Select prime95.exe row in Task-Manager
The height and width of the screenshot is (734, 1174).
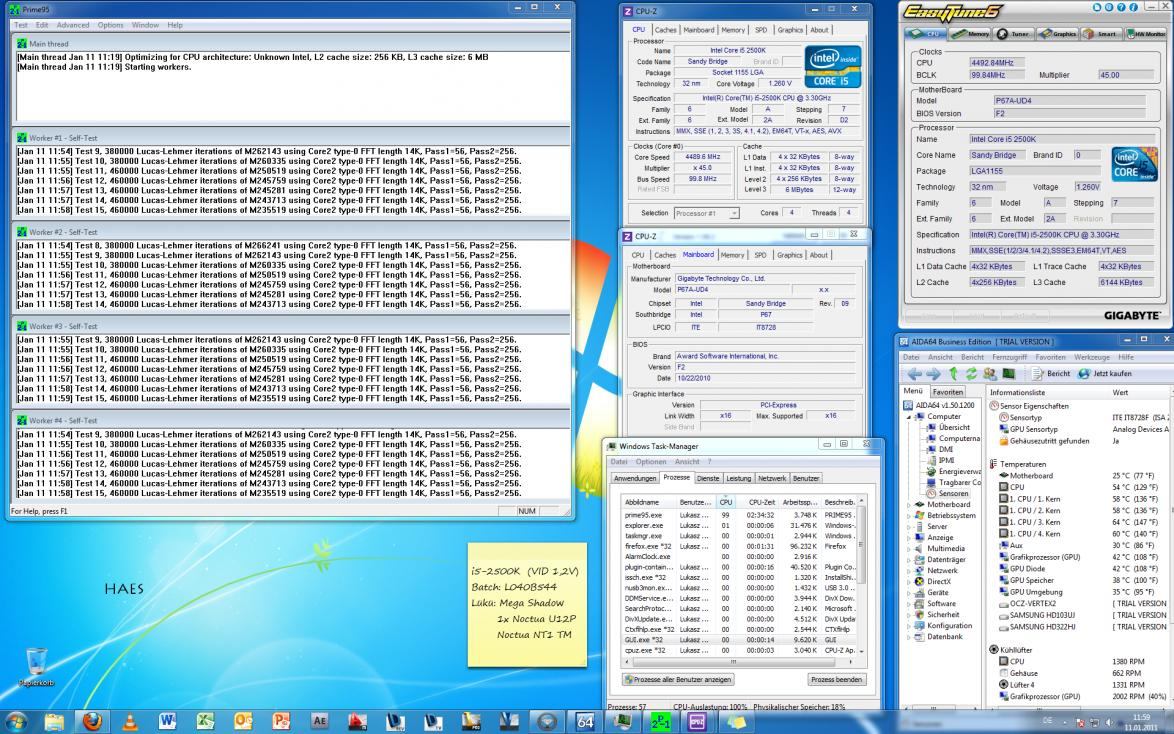739,515
